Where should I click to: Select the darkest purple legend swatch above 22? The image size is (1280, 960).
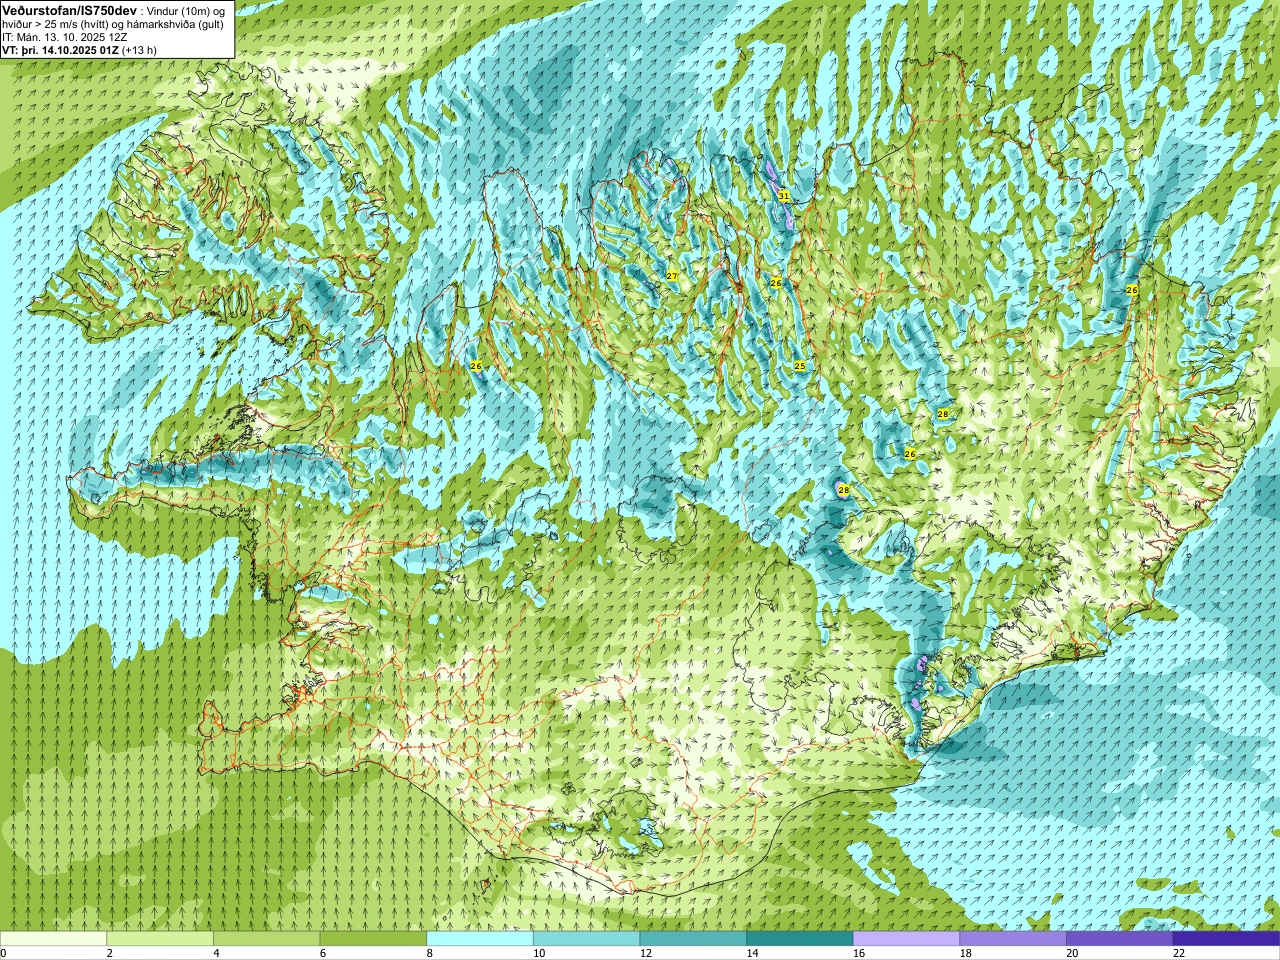click(x=1226, y=939)
